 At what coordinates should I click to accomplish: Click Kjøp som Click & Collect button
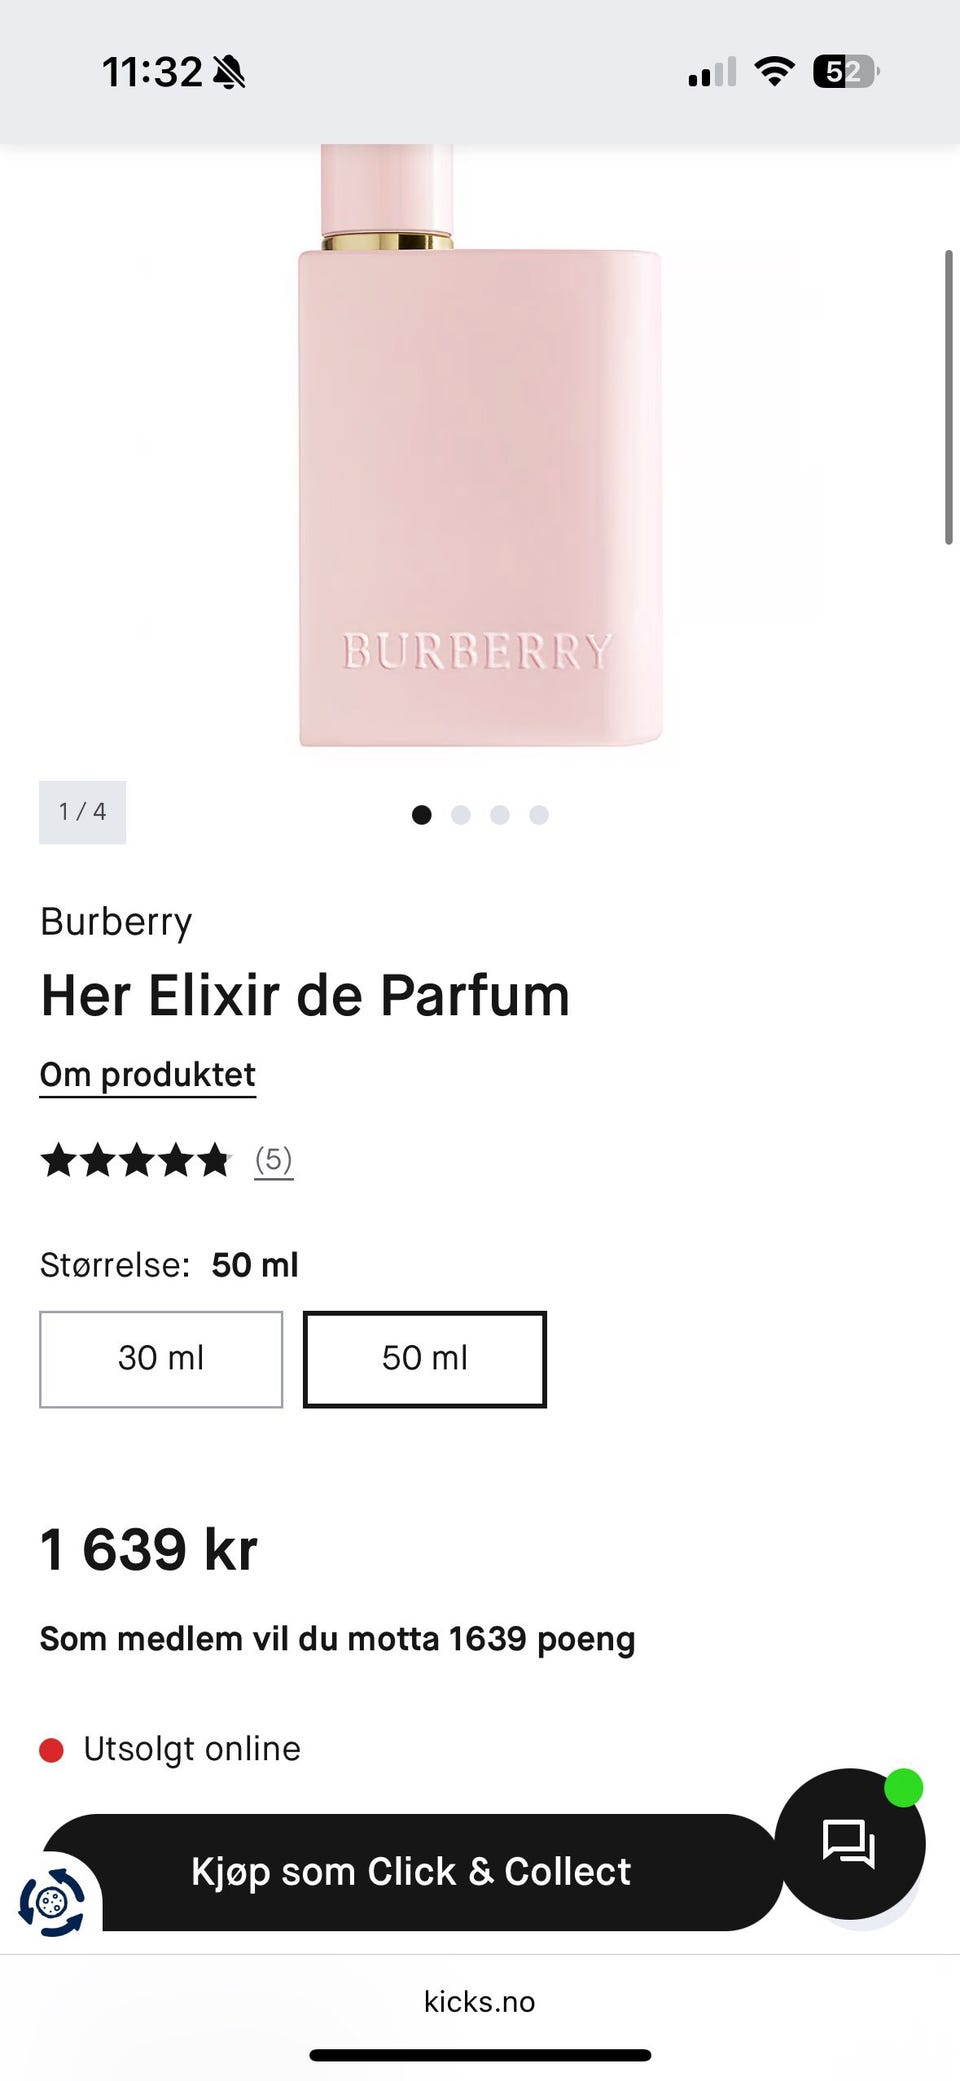pos(411,1872)
